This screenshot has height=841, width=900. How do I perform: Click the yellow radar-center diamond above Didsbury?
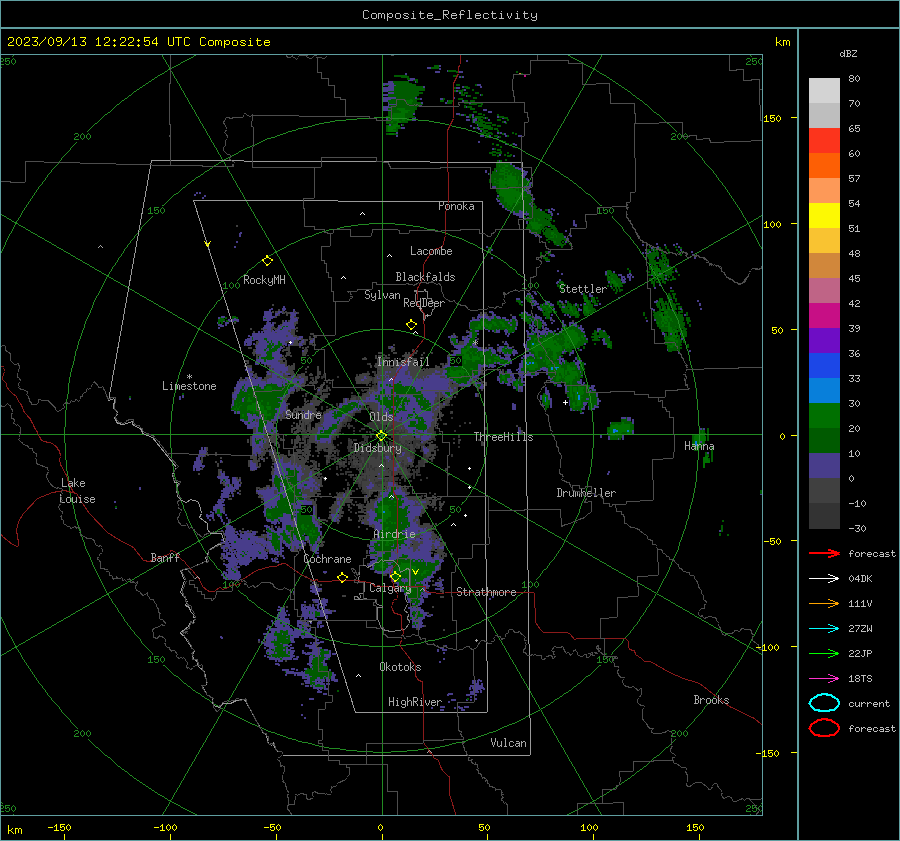tap(381, 436)
